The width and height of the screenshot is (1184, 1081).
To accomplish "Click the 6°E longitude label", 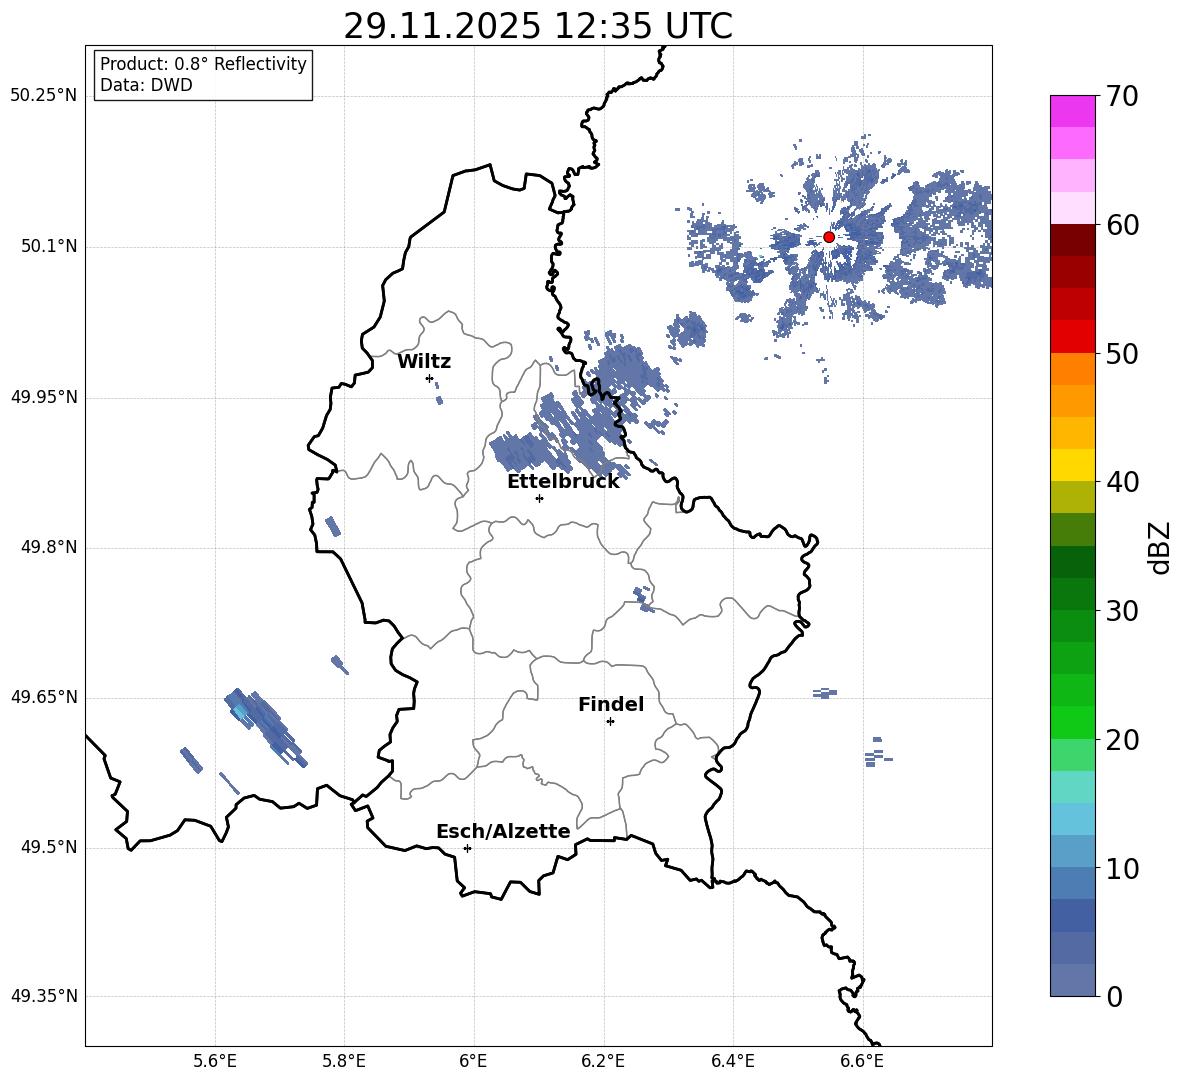I will (473, 1061).
